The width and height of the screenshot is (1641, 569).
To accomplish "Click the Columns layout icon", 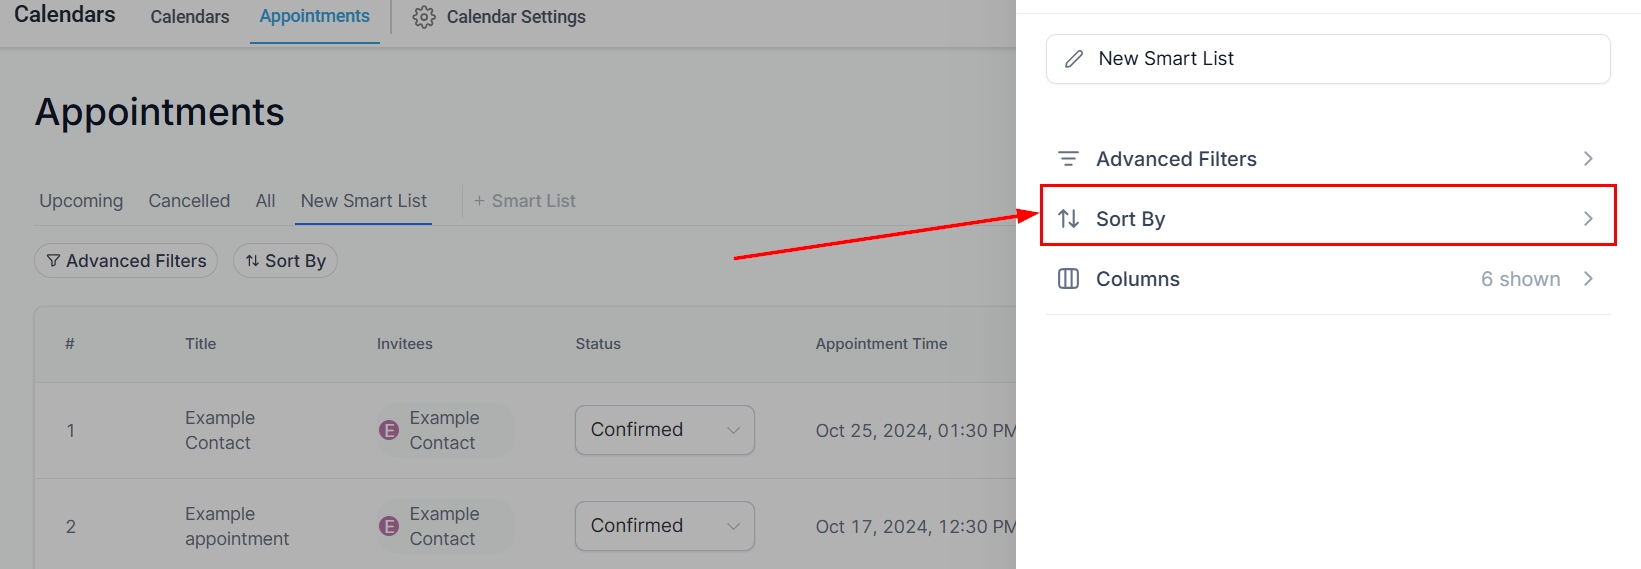I will click(x=1068, y=279).
